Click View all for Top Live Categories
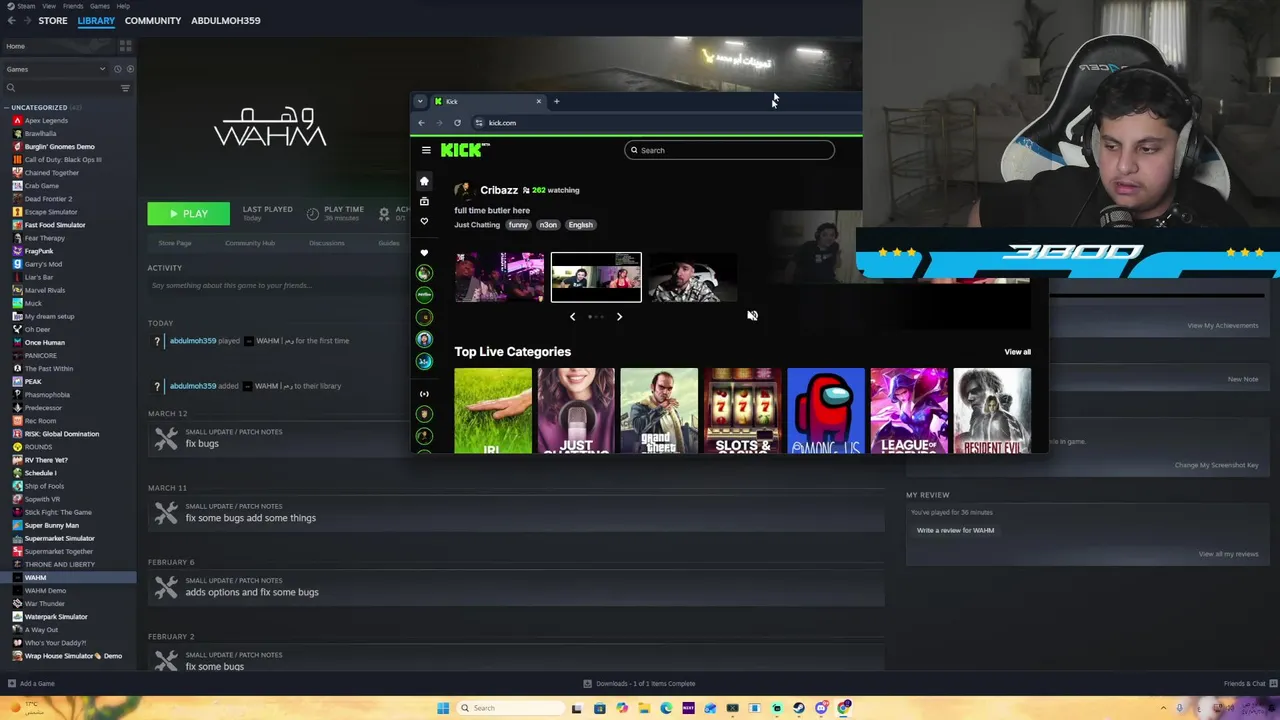The image size is (1280, 720). (x=1017, y=352)
